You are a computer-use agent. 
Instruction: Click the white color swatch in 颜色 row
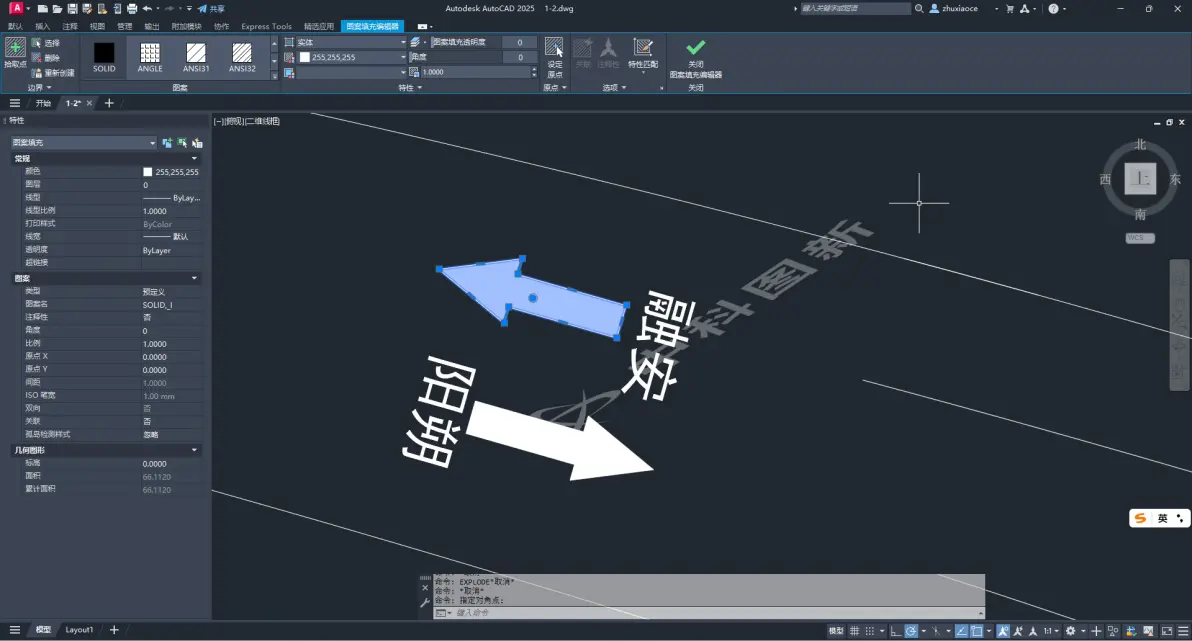click(147, 172)
